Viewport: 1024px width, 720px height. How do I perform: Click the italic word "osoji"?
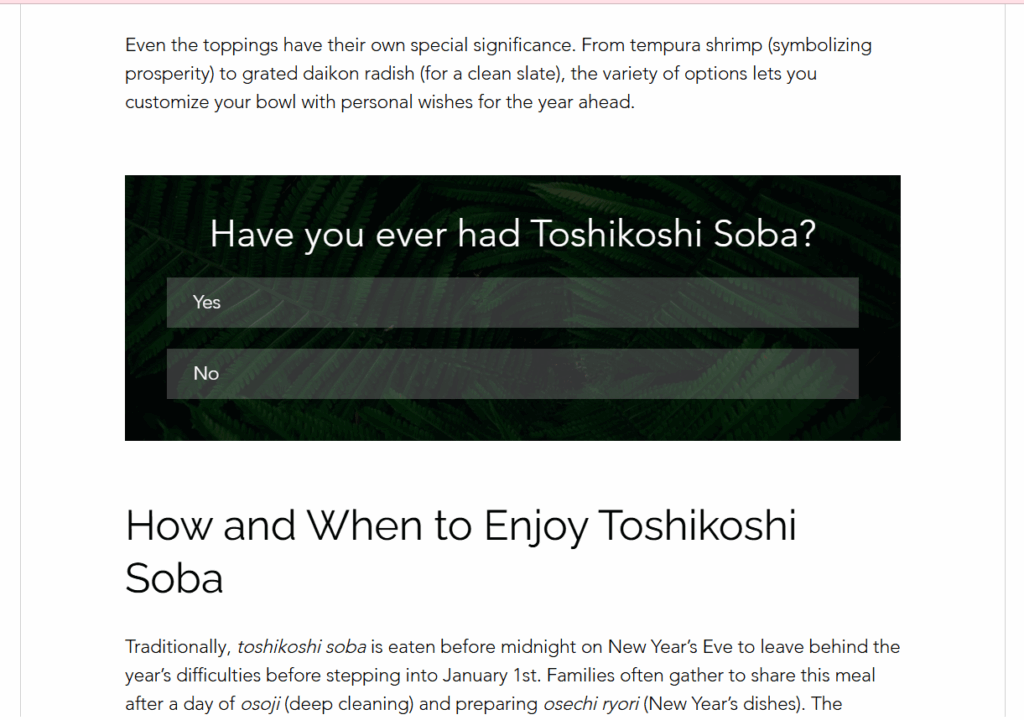click(x=260, y=704)
